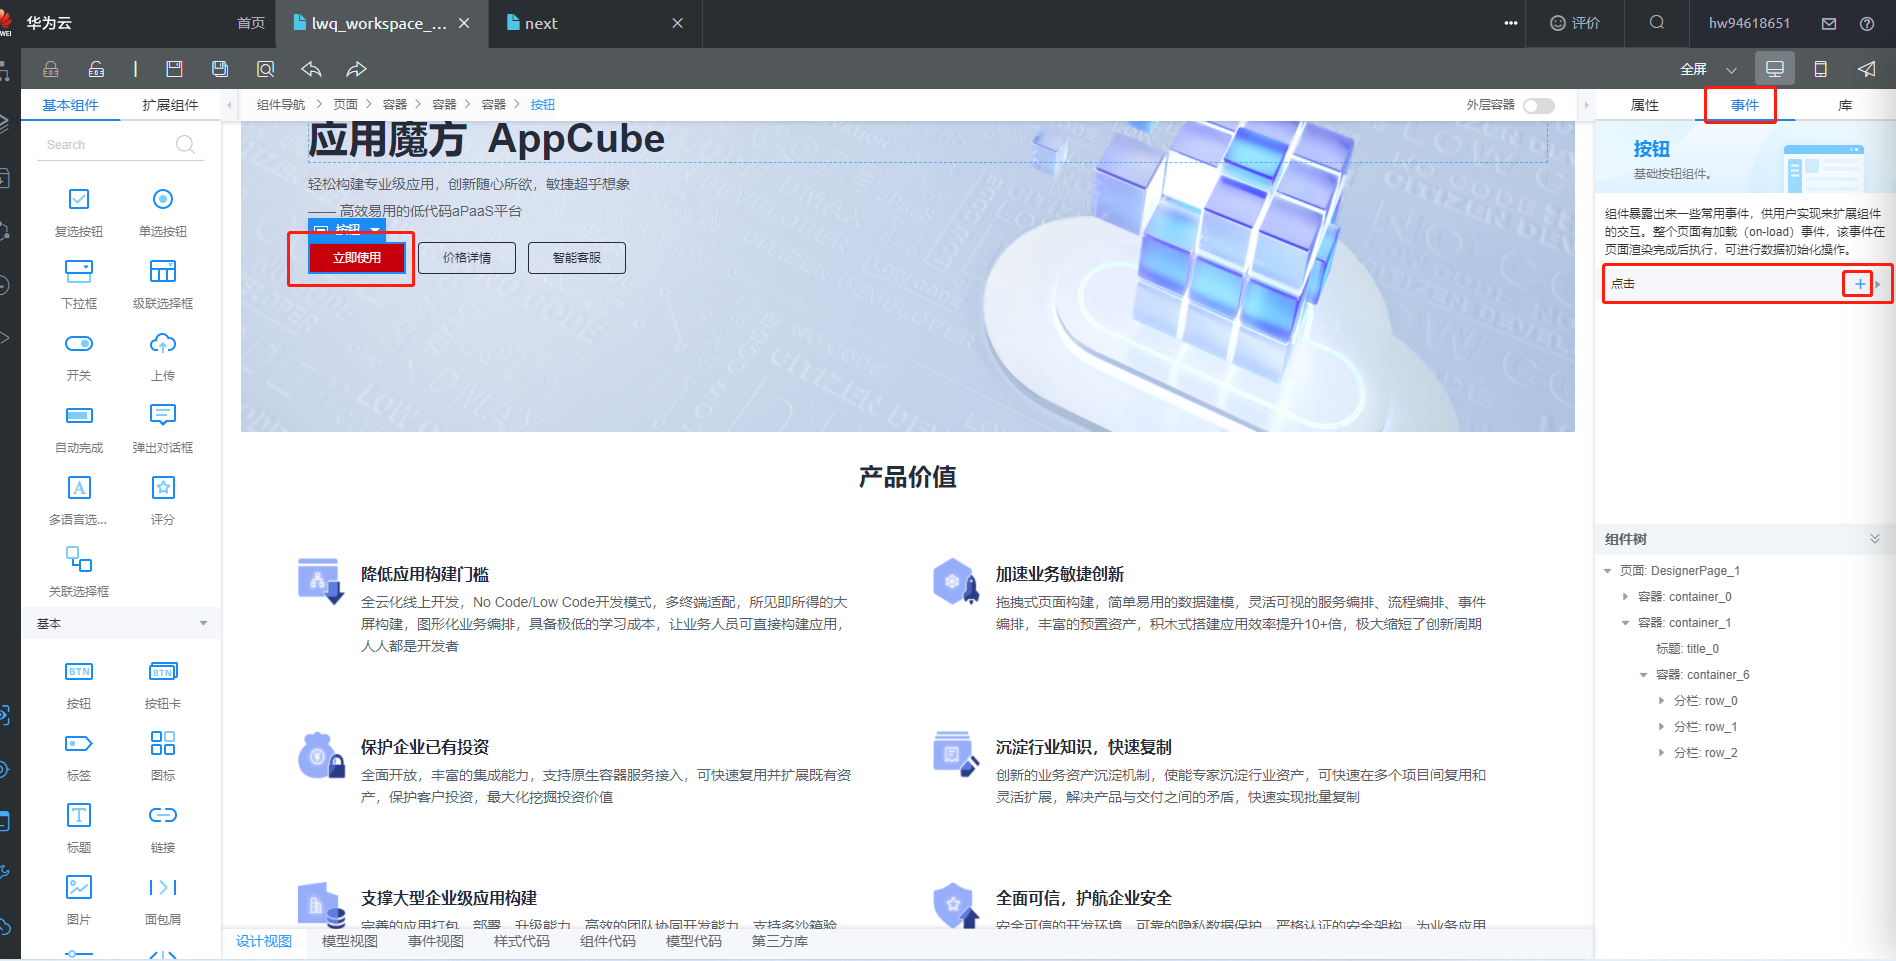Open the search in the top bar
This screenshot has width=1896, height=961.
(1657, 23)
